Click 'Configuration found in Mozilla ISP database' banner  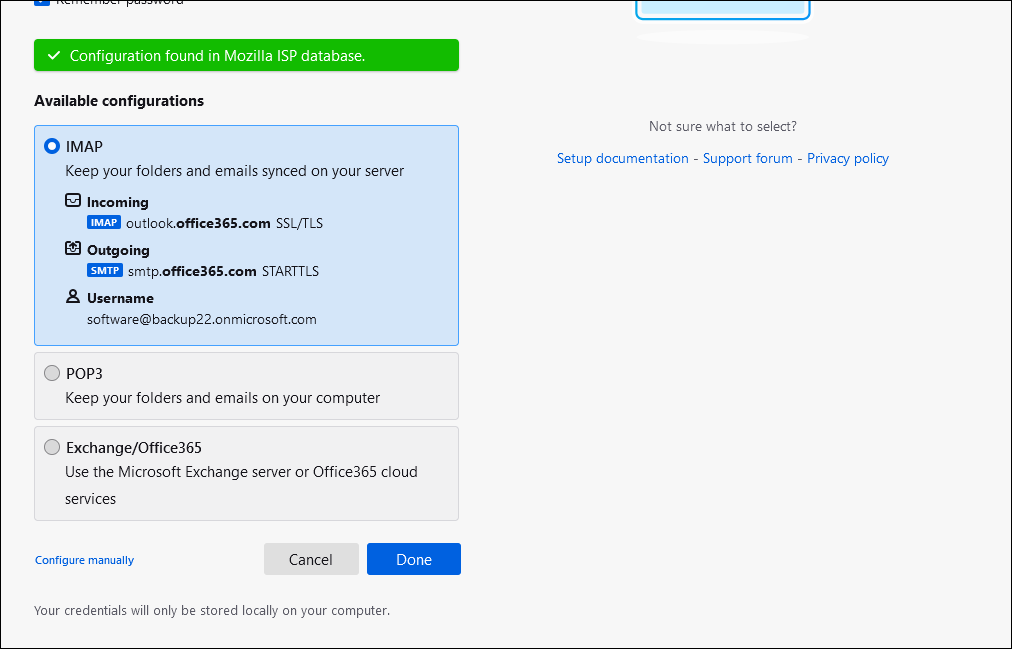click(x=247, y=55)
